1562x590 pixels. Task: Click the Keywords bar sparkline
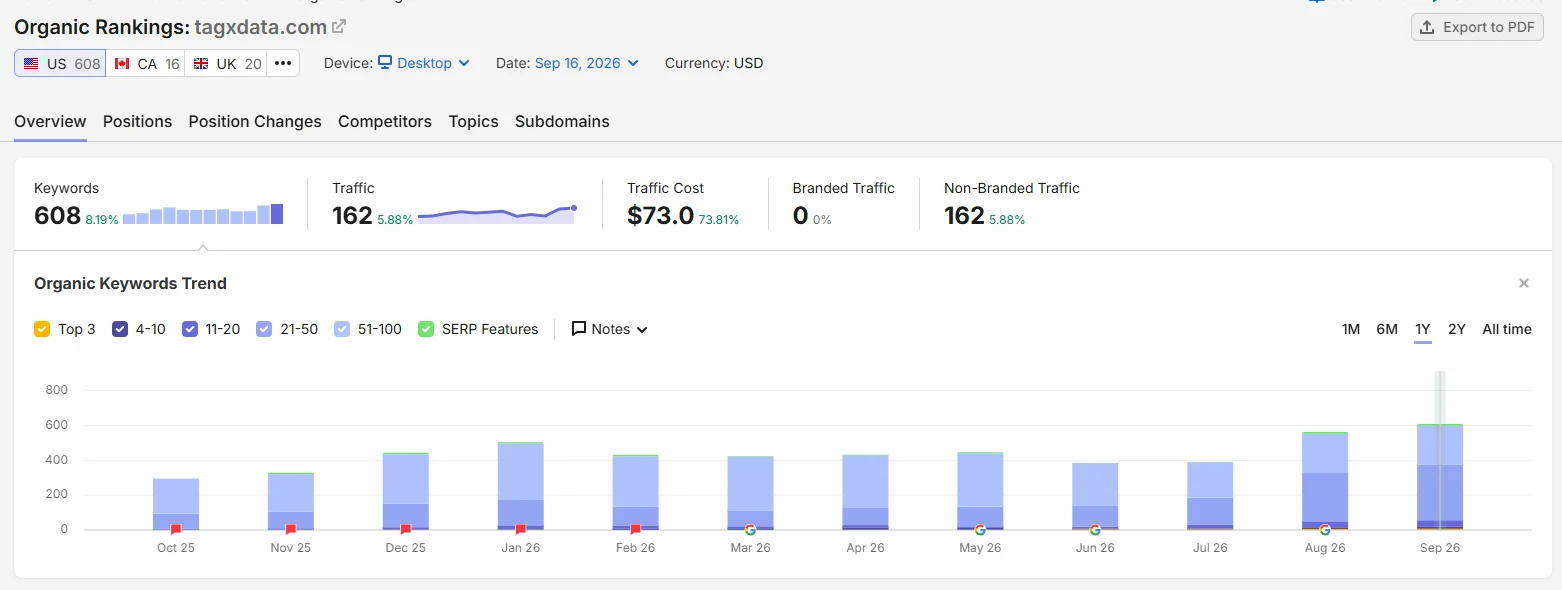203,214
